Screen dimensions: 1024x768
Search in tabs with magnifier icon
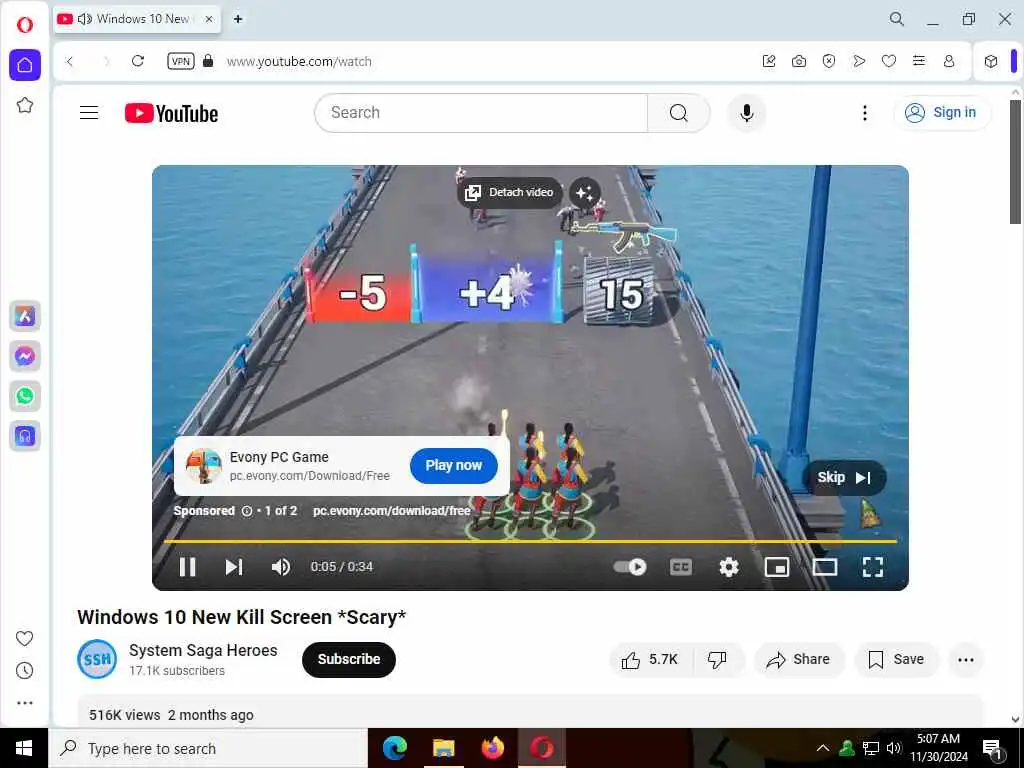pyautogui.click(x=897, y=19)
